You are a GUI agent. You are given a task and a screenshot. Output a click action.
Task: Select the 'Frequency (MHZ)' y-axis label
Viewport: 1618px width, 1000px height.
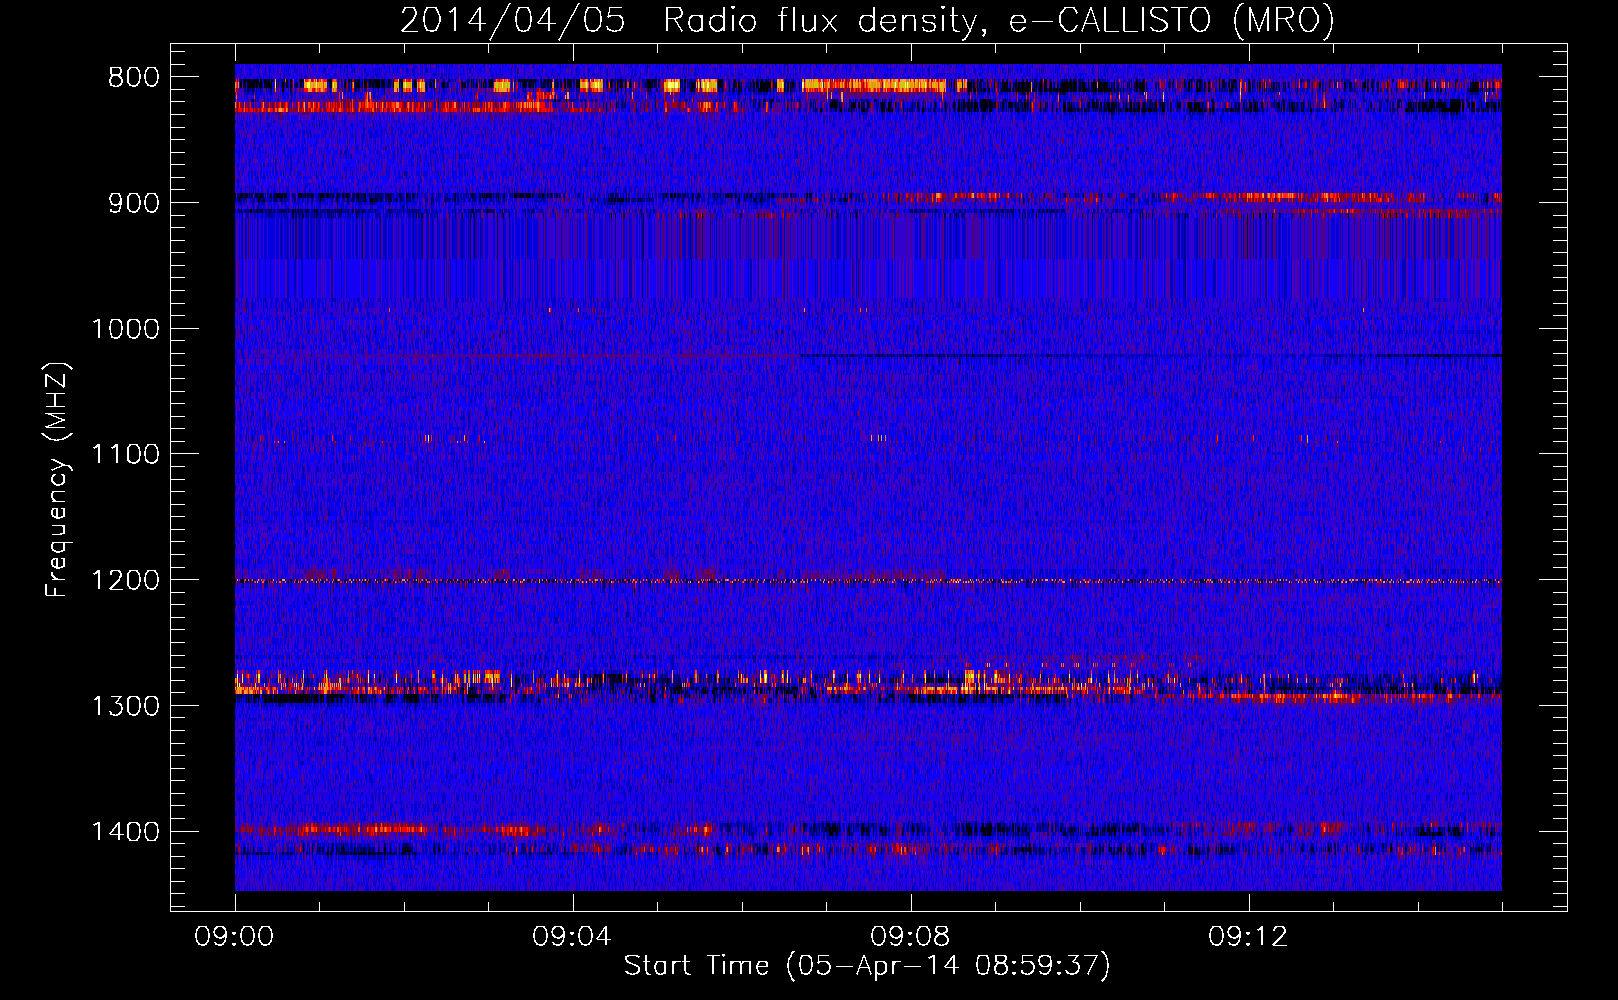(57, 481)
